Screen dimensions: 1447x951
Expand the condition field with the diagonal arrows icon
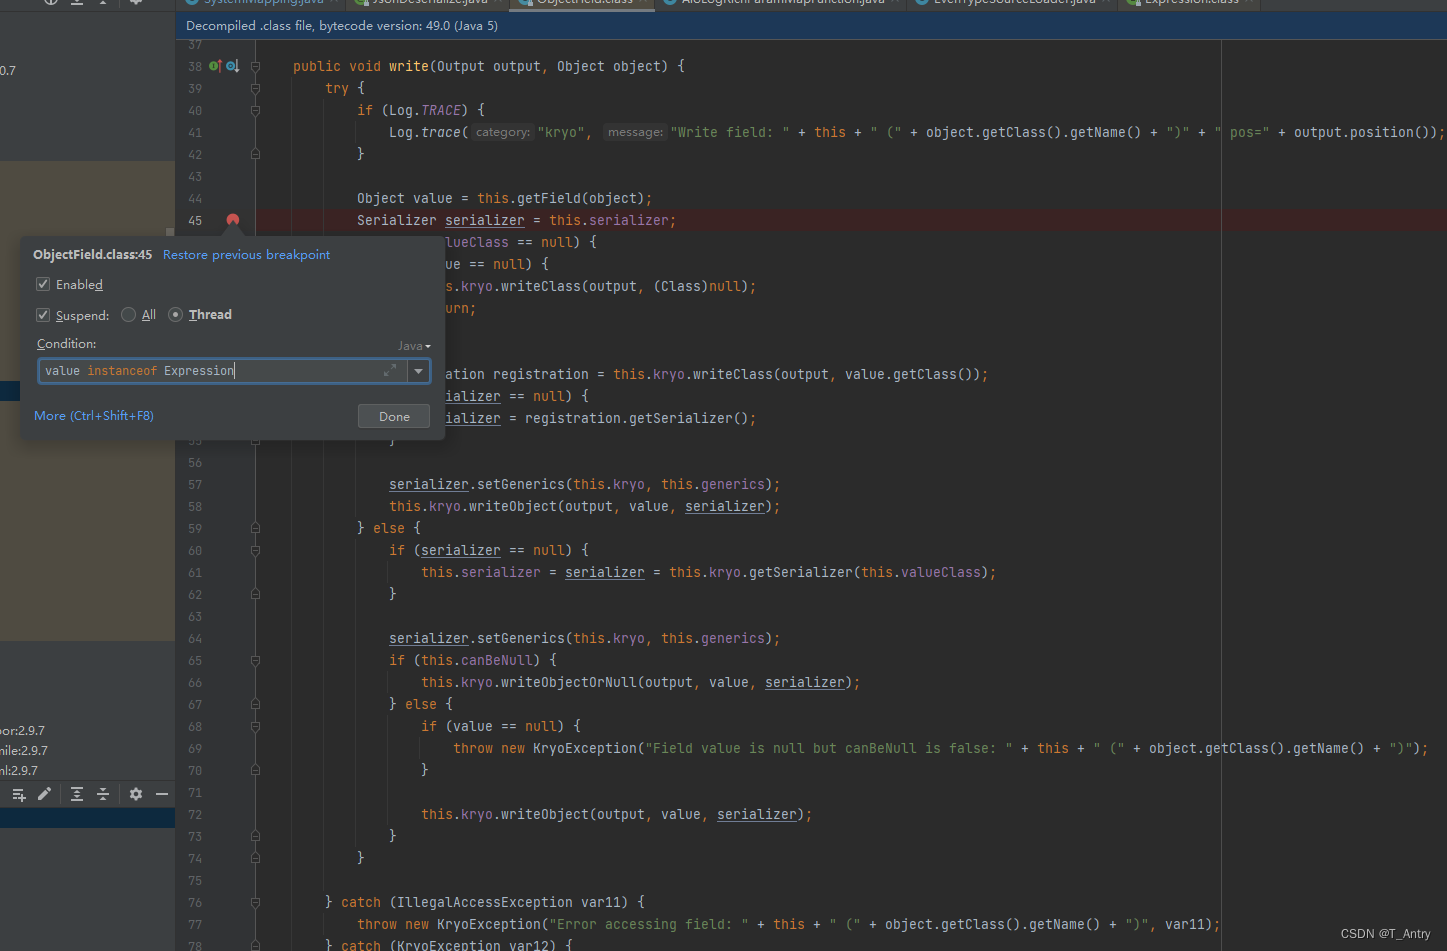click(x=390, y=371)
